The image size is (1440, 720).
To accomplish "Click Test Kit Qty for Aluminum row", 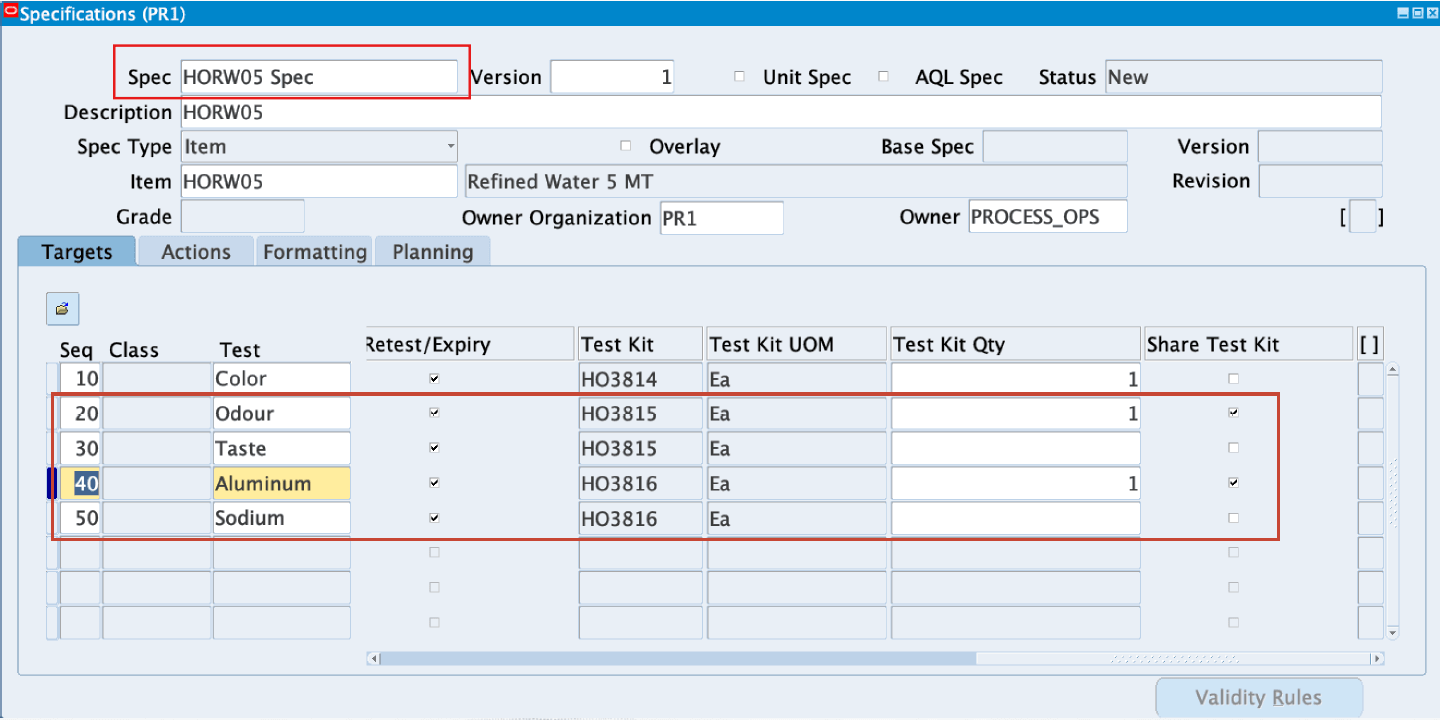I will click(1016, 483).
